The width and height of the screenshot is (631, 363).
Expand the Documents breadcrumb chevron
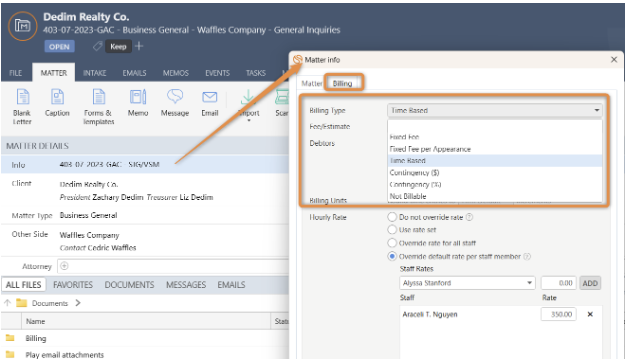coord(78,303)
